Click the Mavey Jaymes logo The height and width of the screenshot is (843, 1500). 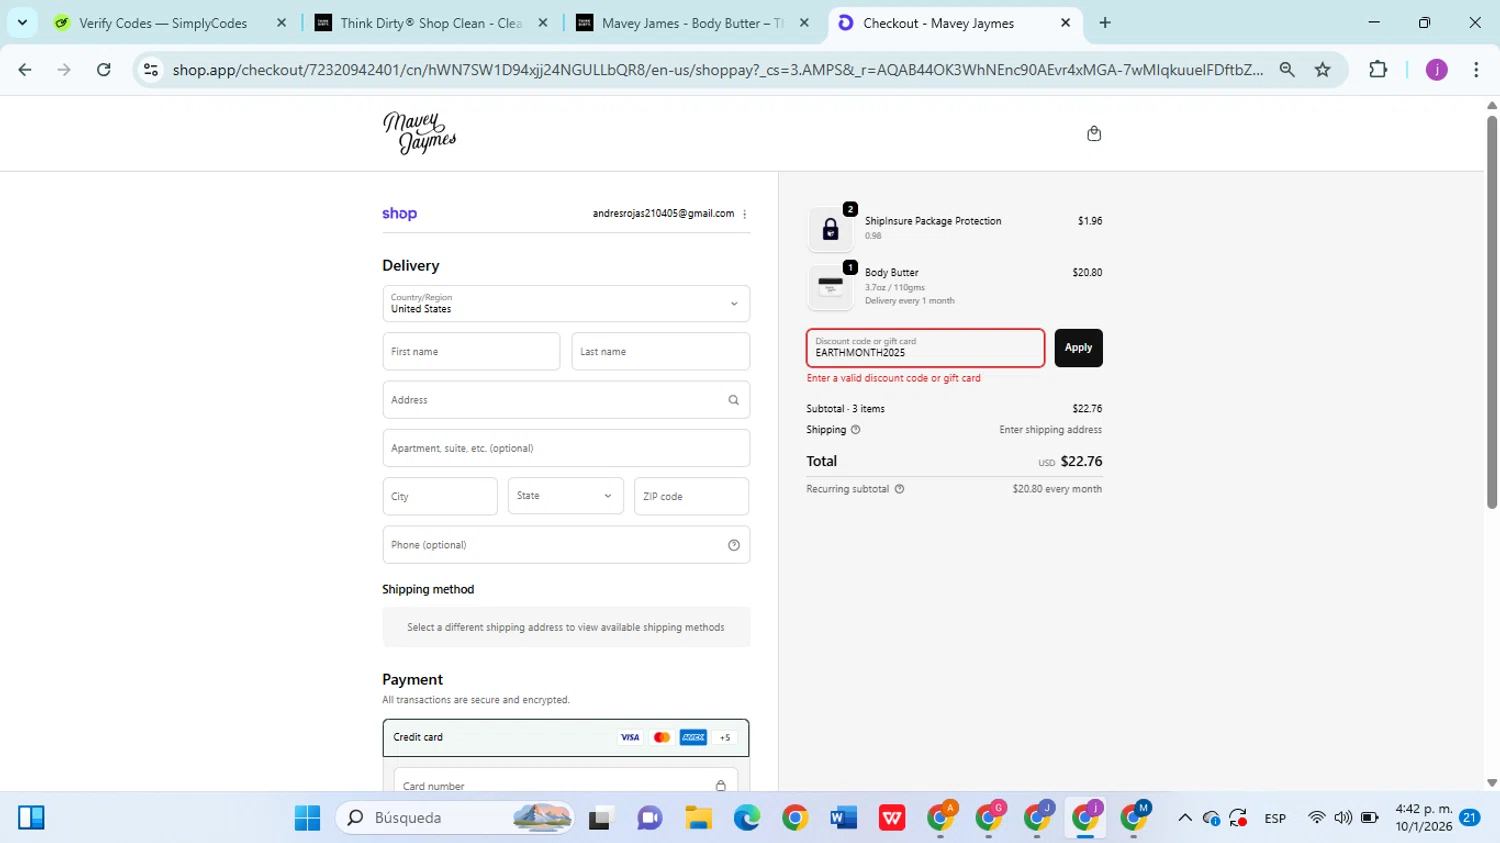(419, 133)
